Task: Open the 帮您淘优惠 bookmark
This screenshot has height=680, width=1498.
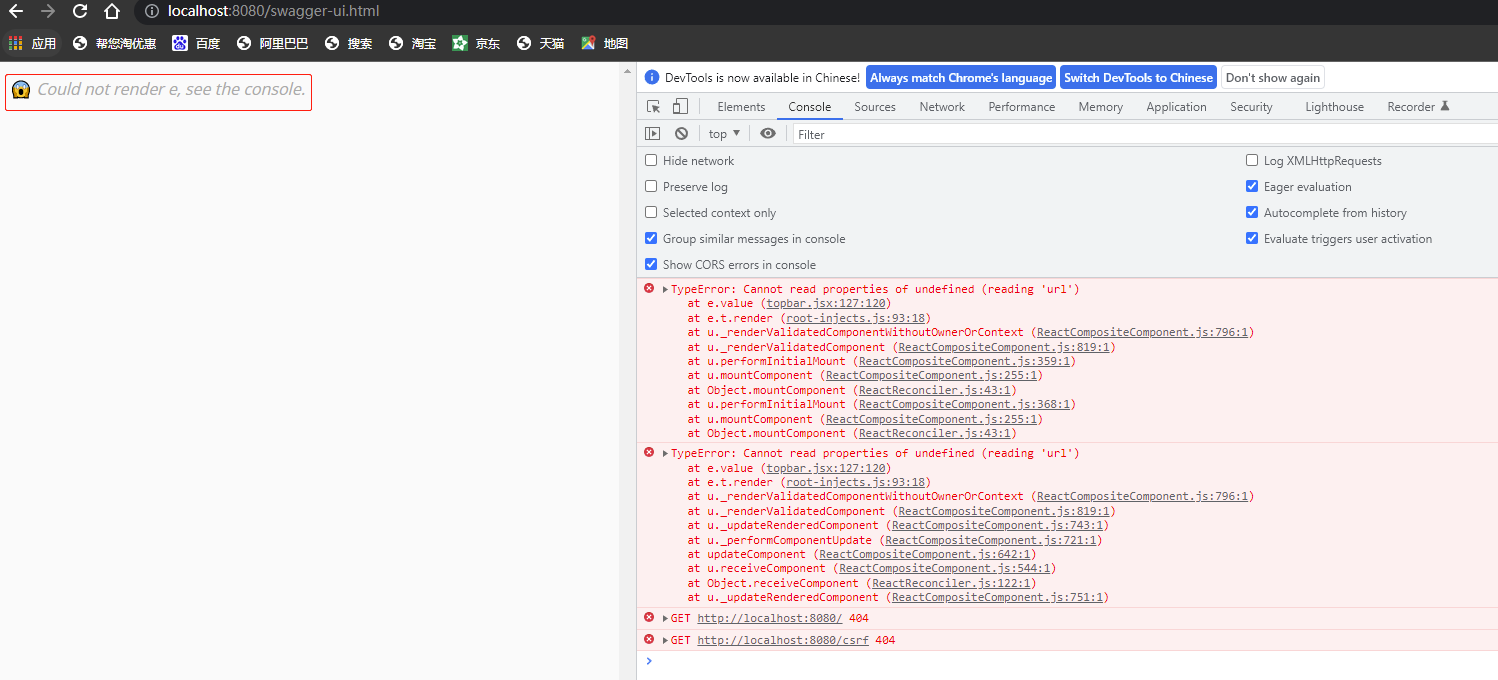Action: pyautogui.click(x=114, y=43)
